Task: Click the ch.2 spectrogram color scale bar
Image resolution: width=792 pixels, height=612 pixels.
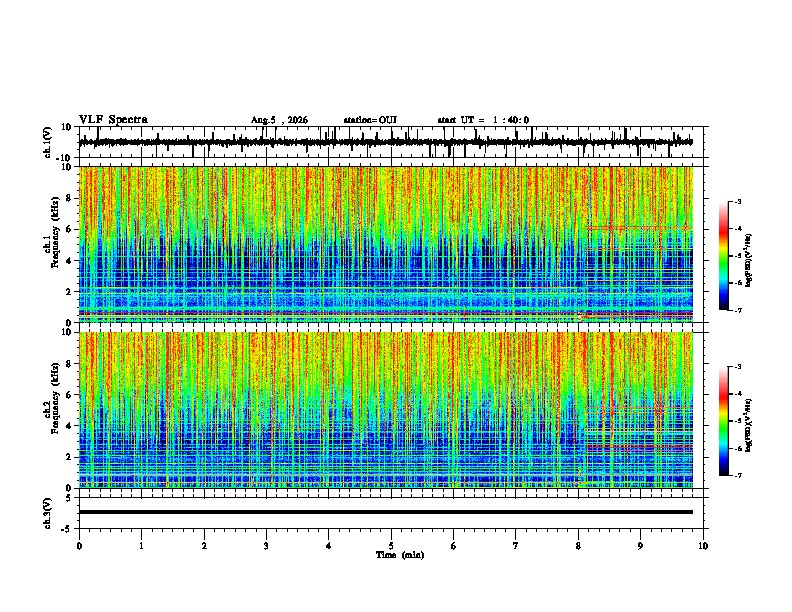Action: pyautogui.click(x=723, y=421)
